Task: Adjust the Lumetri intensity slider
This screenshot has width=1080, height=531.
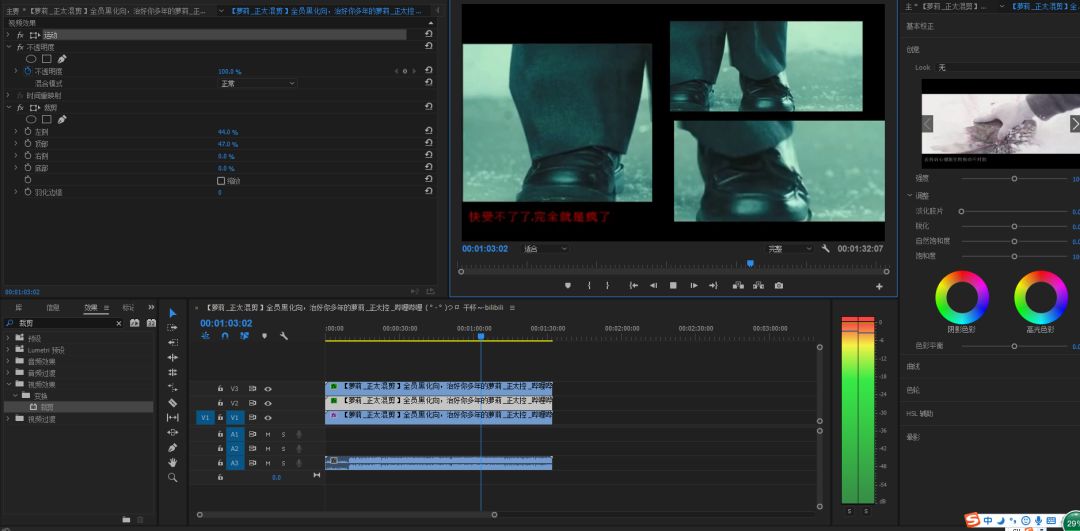Action: (1014, 178)
